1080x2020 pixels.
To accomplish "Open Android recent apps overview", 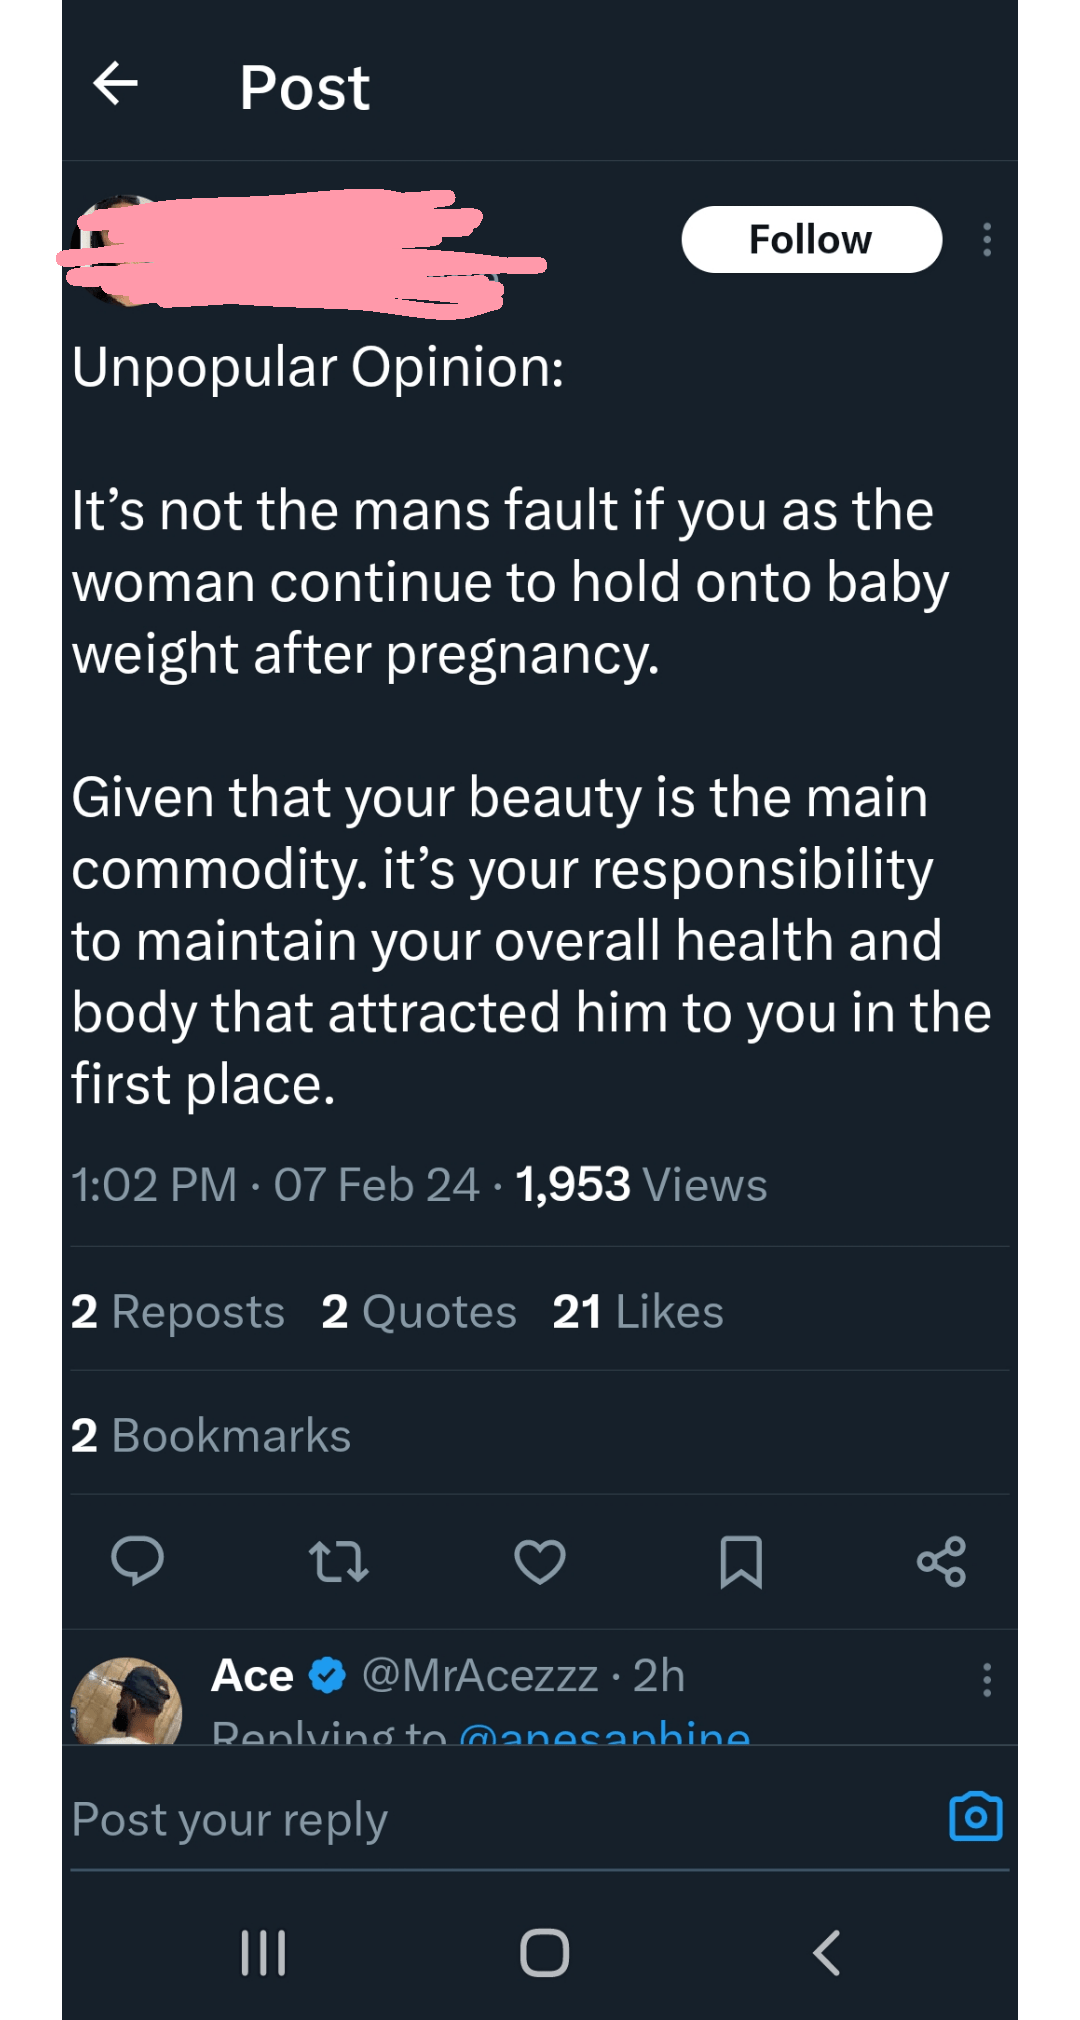I will [x=263, y=1955].
